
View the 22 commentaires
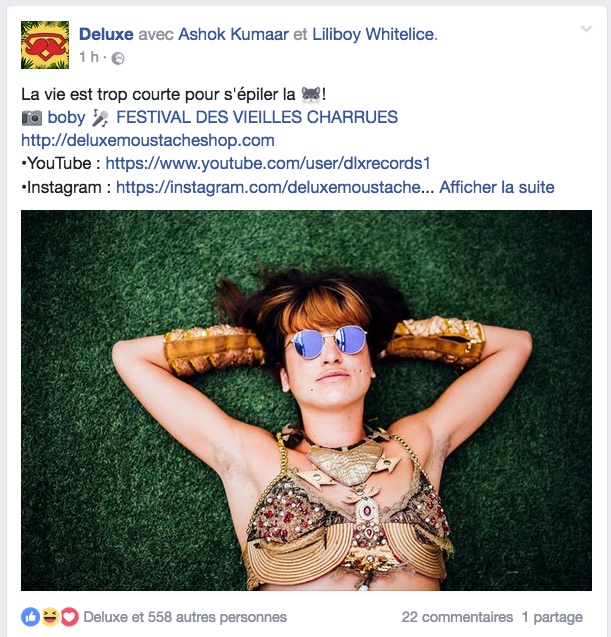457,617
